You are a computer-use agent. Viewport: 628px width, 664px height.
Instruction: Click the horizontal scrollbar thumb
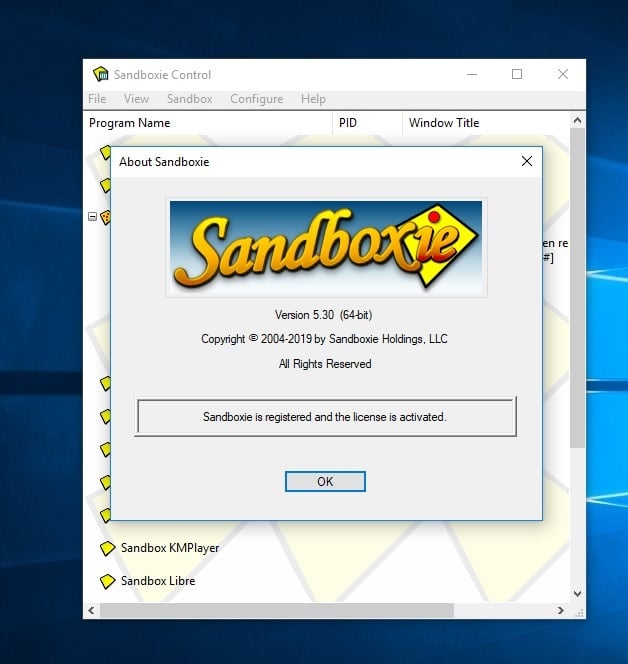pyautogui.click(x=277, y=610)
